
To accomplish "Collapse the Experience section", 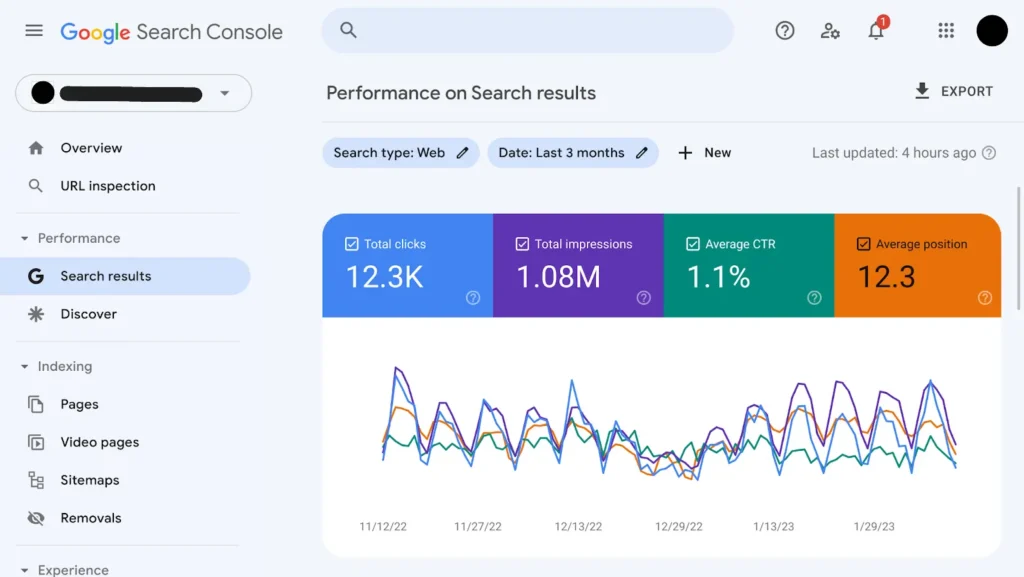I will [x=25, y=570].
